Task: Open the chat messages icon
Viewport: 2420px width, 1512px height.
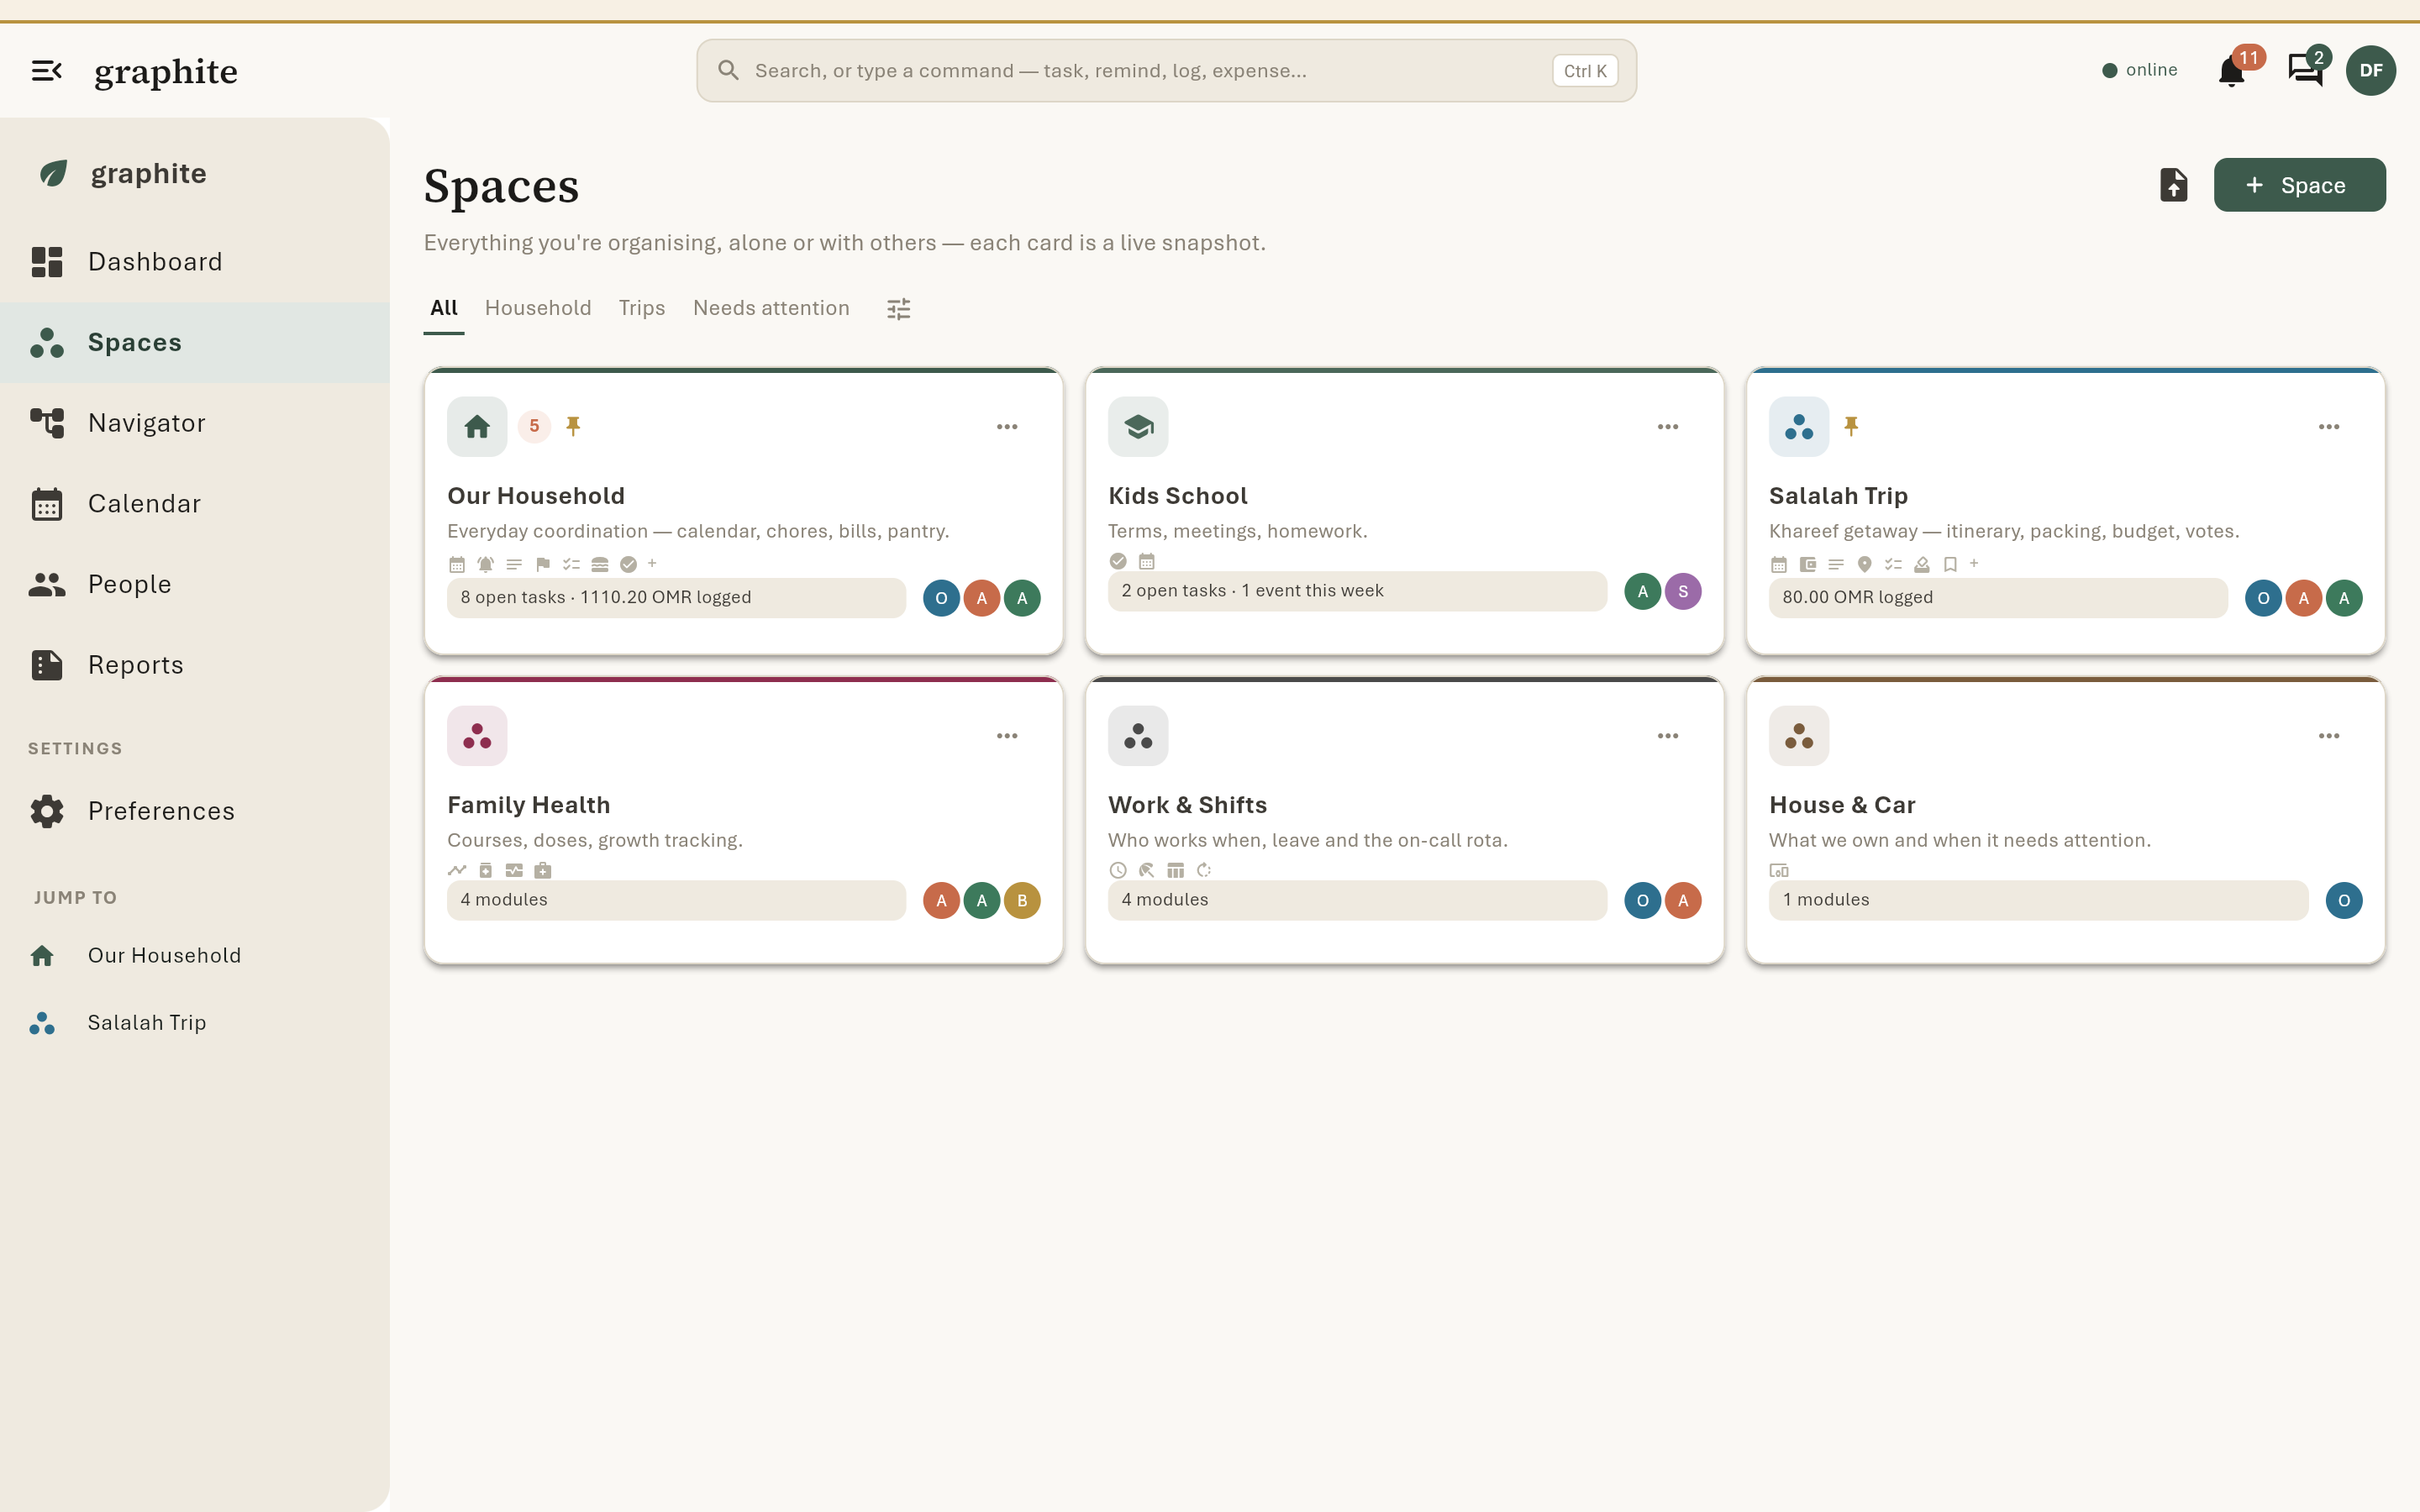Action: point(2305,70)
